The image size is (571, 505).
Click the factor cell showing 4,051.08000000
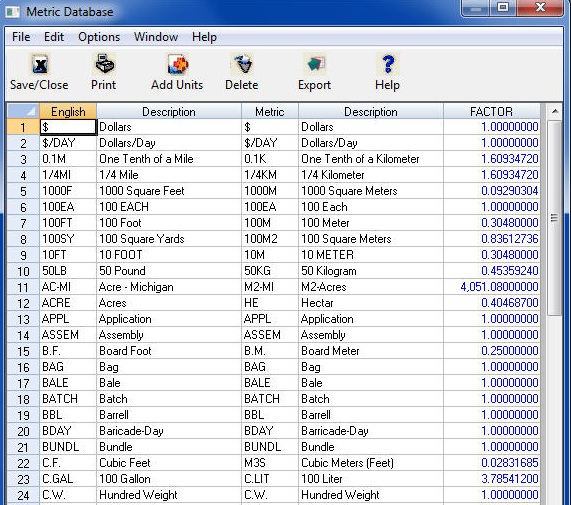click(x=492, y=287)
